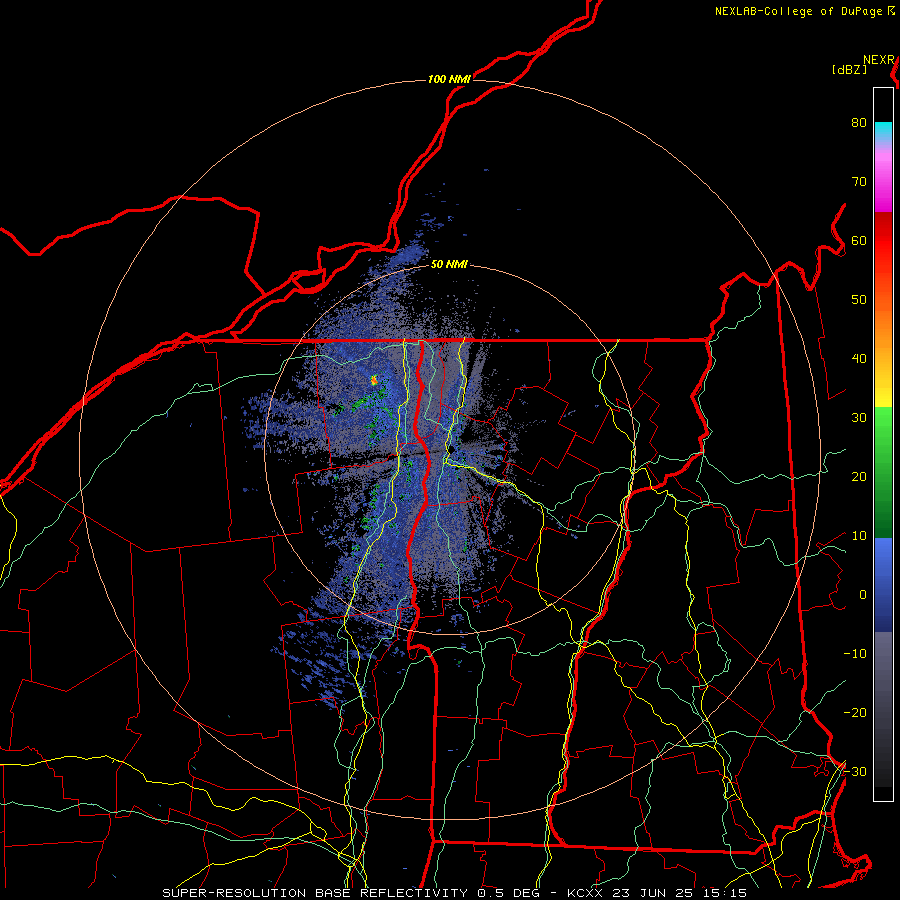The height and width of the screenshot is (900, 900).
Task: Pick the green segment of the reflectivity color bar
Action: 883,472
